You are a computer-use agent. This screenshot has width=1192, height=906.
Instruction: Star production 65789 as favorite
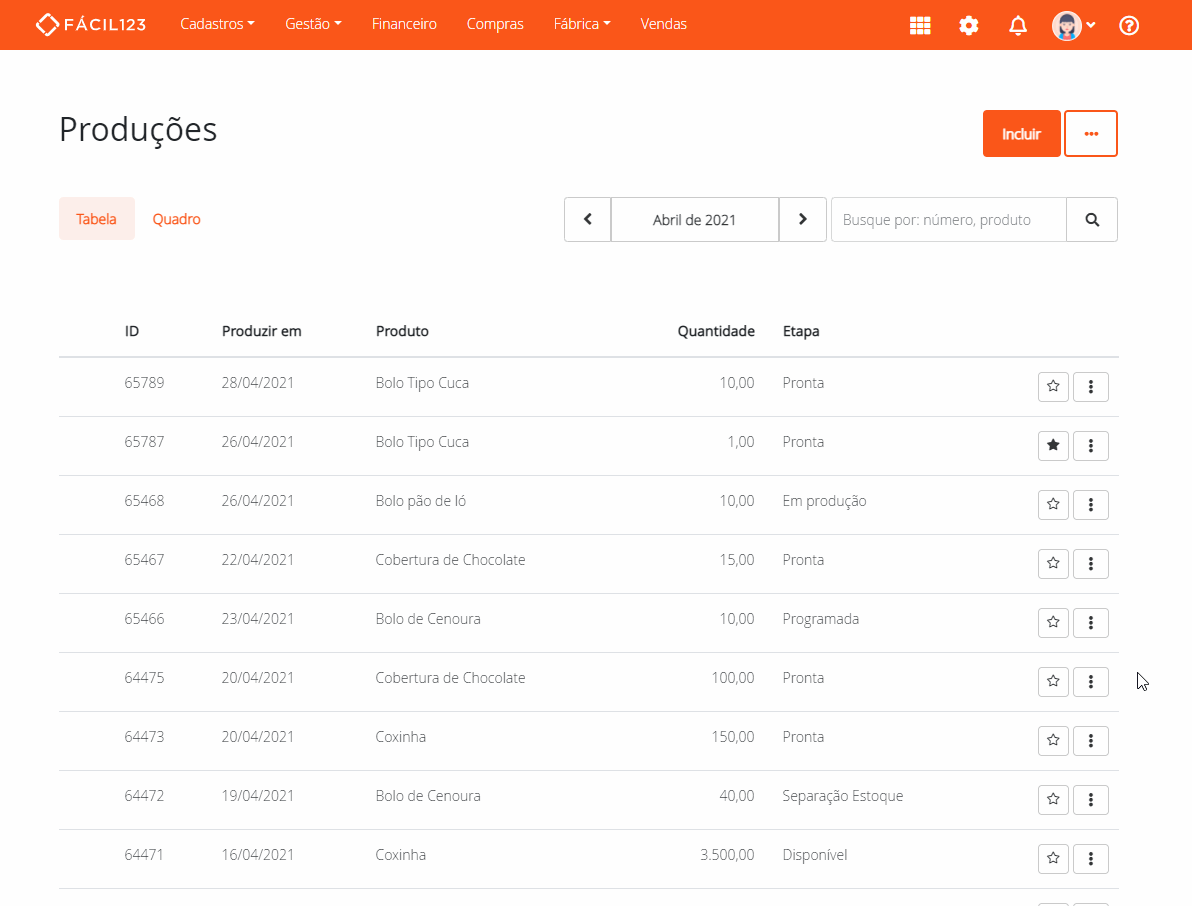(1053, 387)
